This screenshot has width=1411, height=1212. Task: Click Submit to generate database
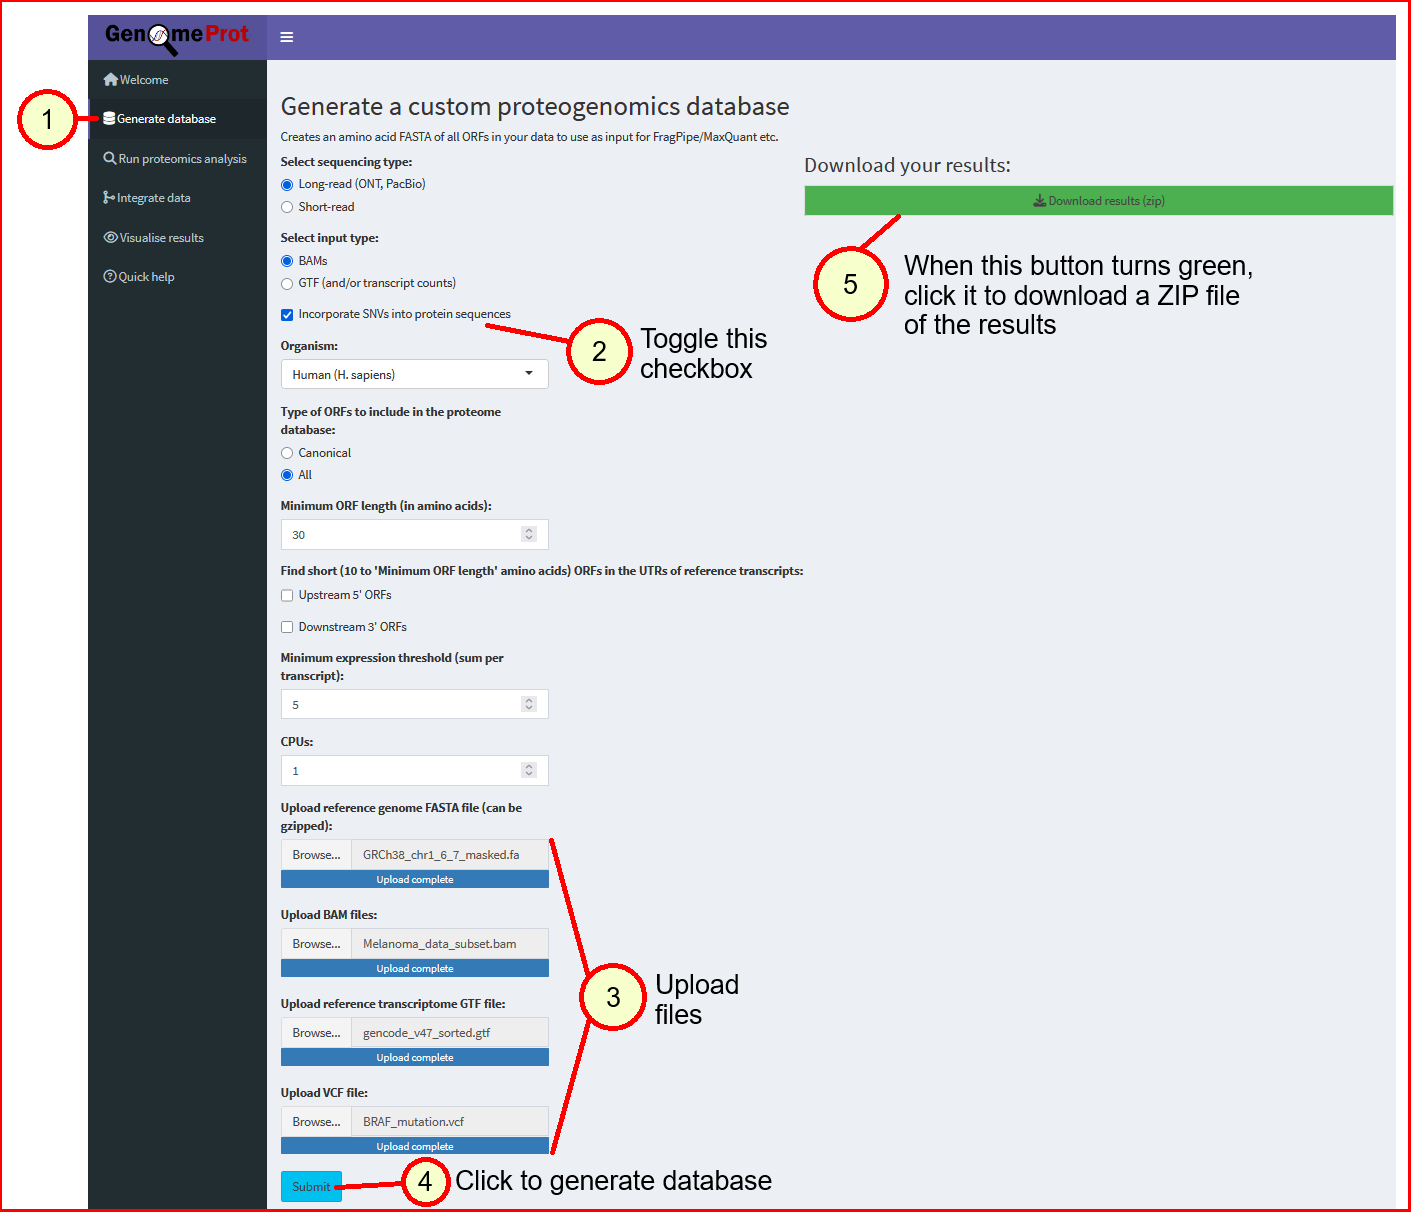point(311,1186)
